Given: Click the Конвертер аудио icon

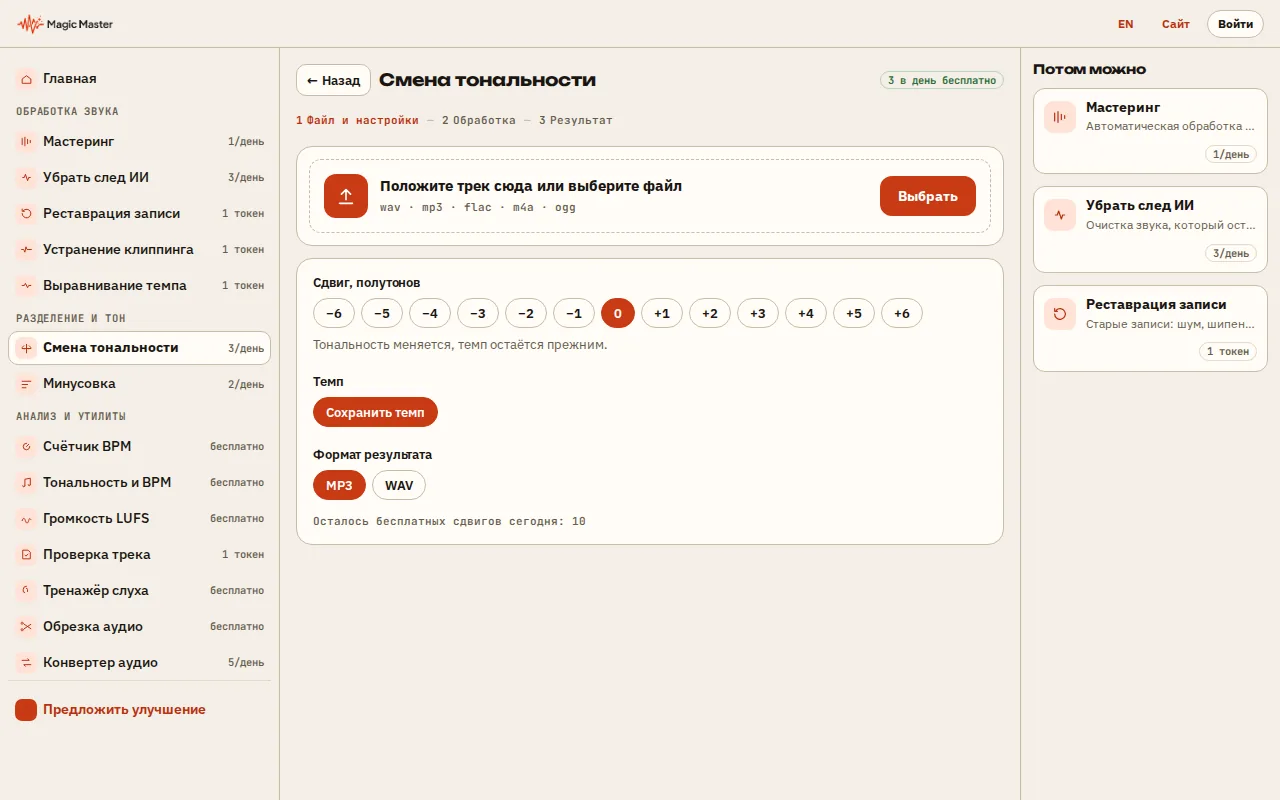Looking at the screenshot, I should point(26,663).
